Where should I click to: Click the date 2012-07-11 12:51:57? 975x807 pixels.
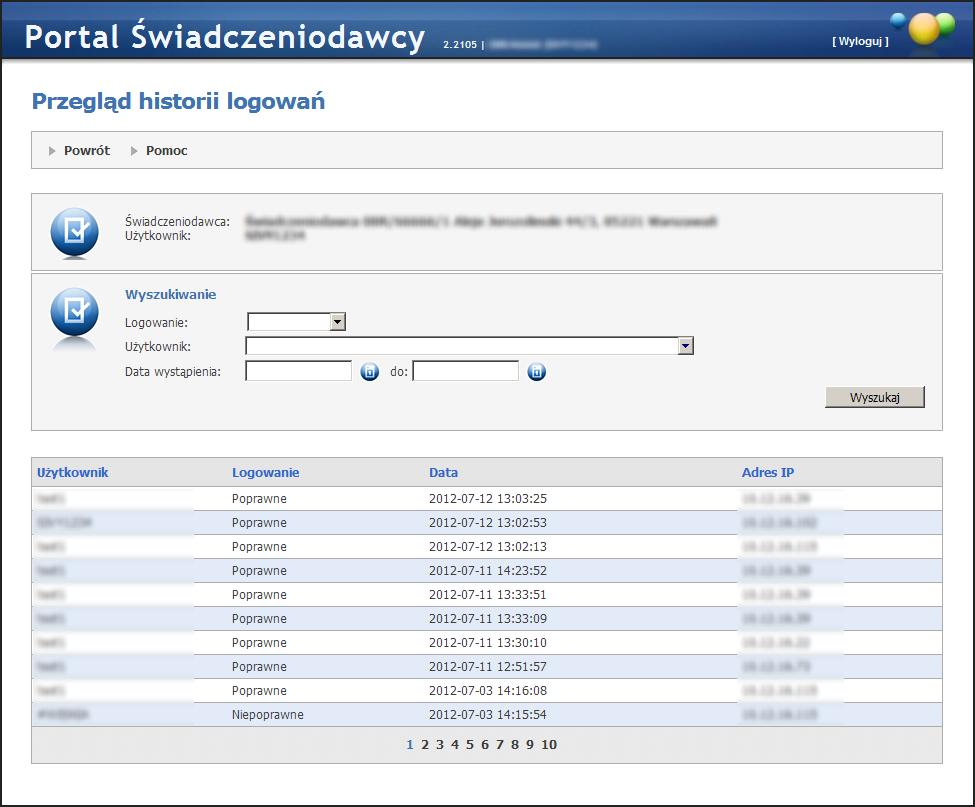tap(488, 666)
